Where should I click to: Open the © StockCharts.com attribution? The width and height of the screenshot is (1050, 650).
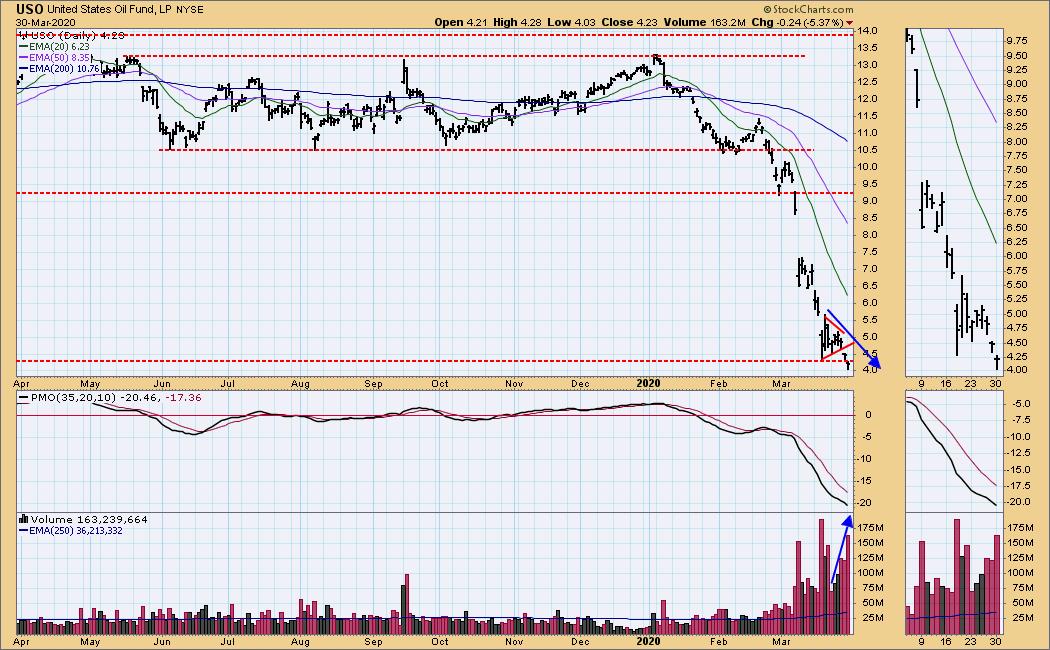[x=808, y=9]
